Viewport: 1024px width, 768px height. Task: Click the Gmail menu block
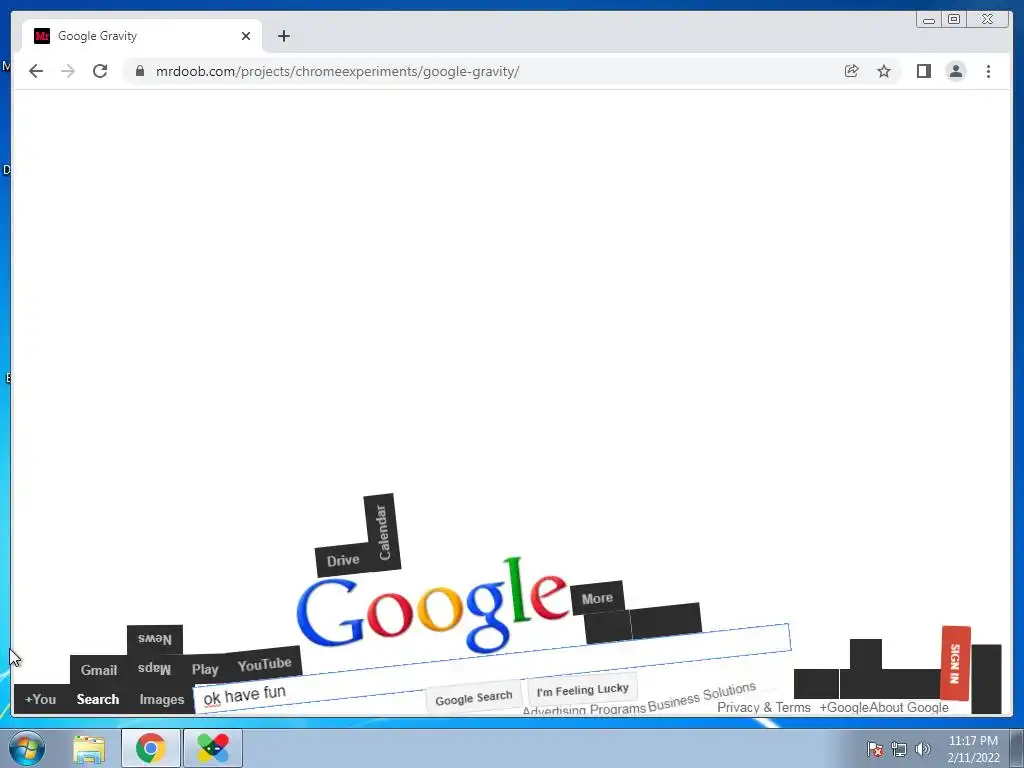pyautogui.click(x=99, y=670)
